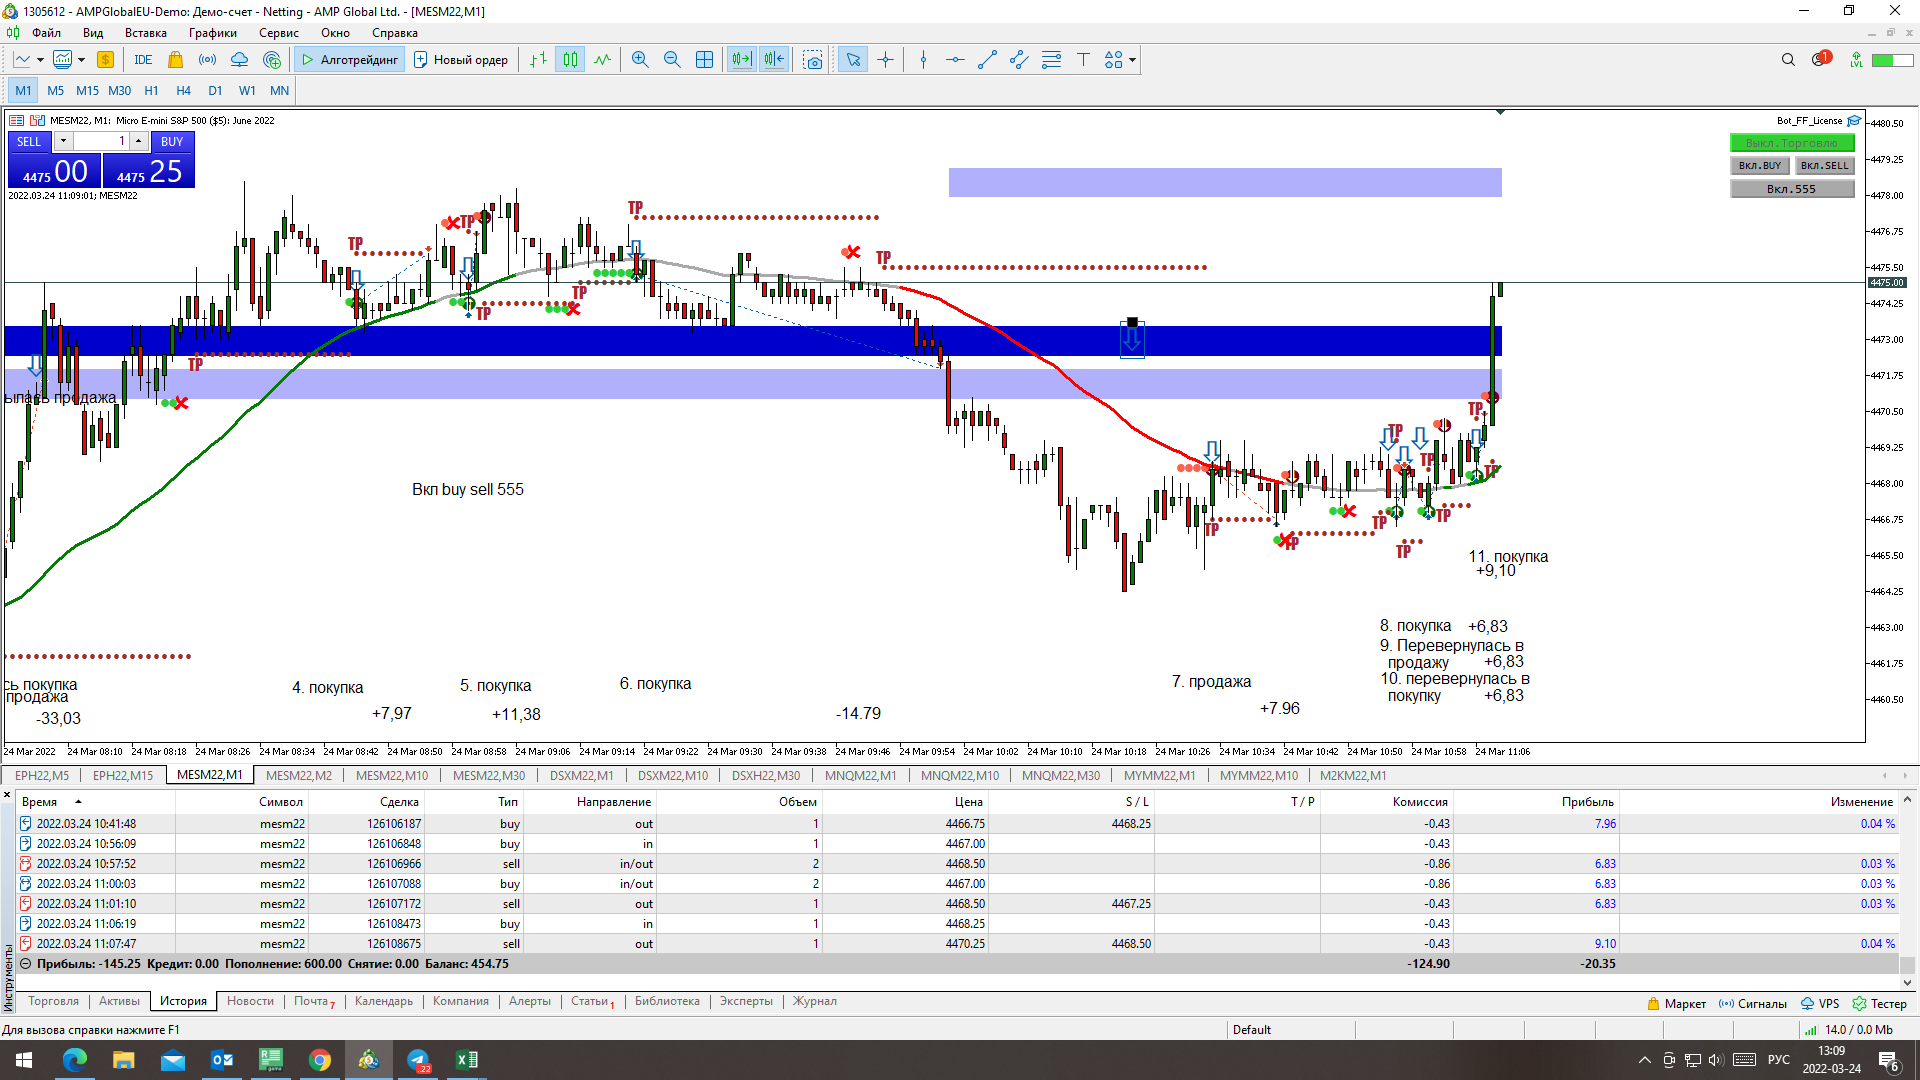This screenshot has height=1080, width=1920.
Task: Take a chart screenshot with camera icon
Action: [813, 60]
